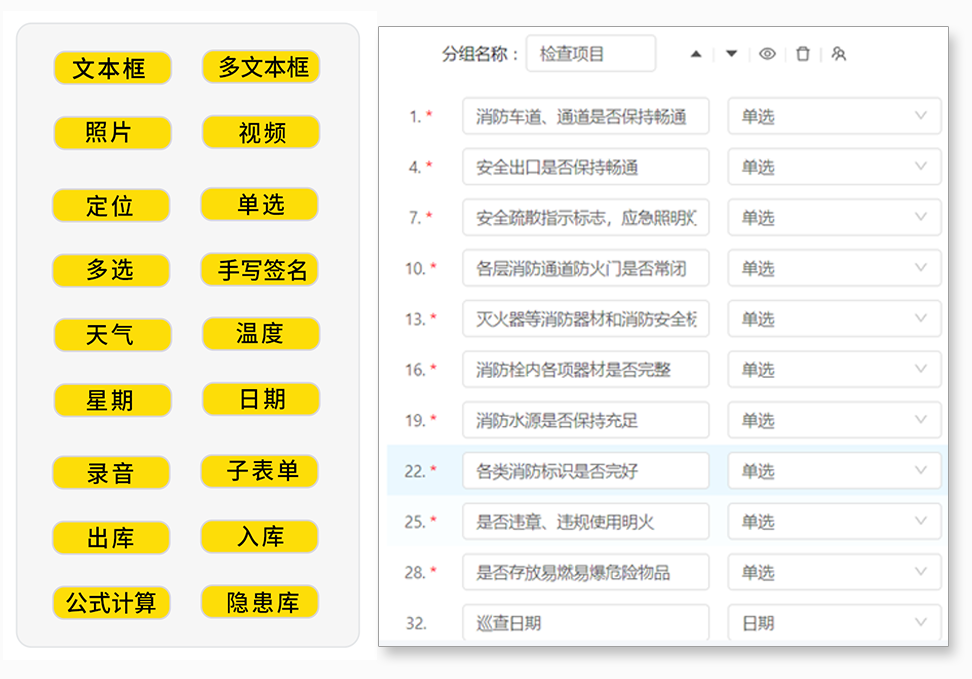The height and width of the screenshot is (679, 972).
Task: Open the type dropdown for highlighted question 22
Action: tap(835, 470)
